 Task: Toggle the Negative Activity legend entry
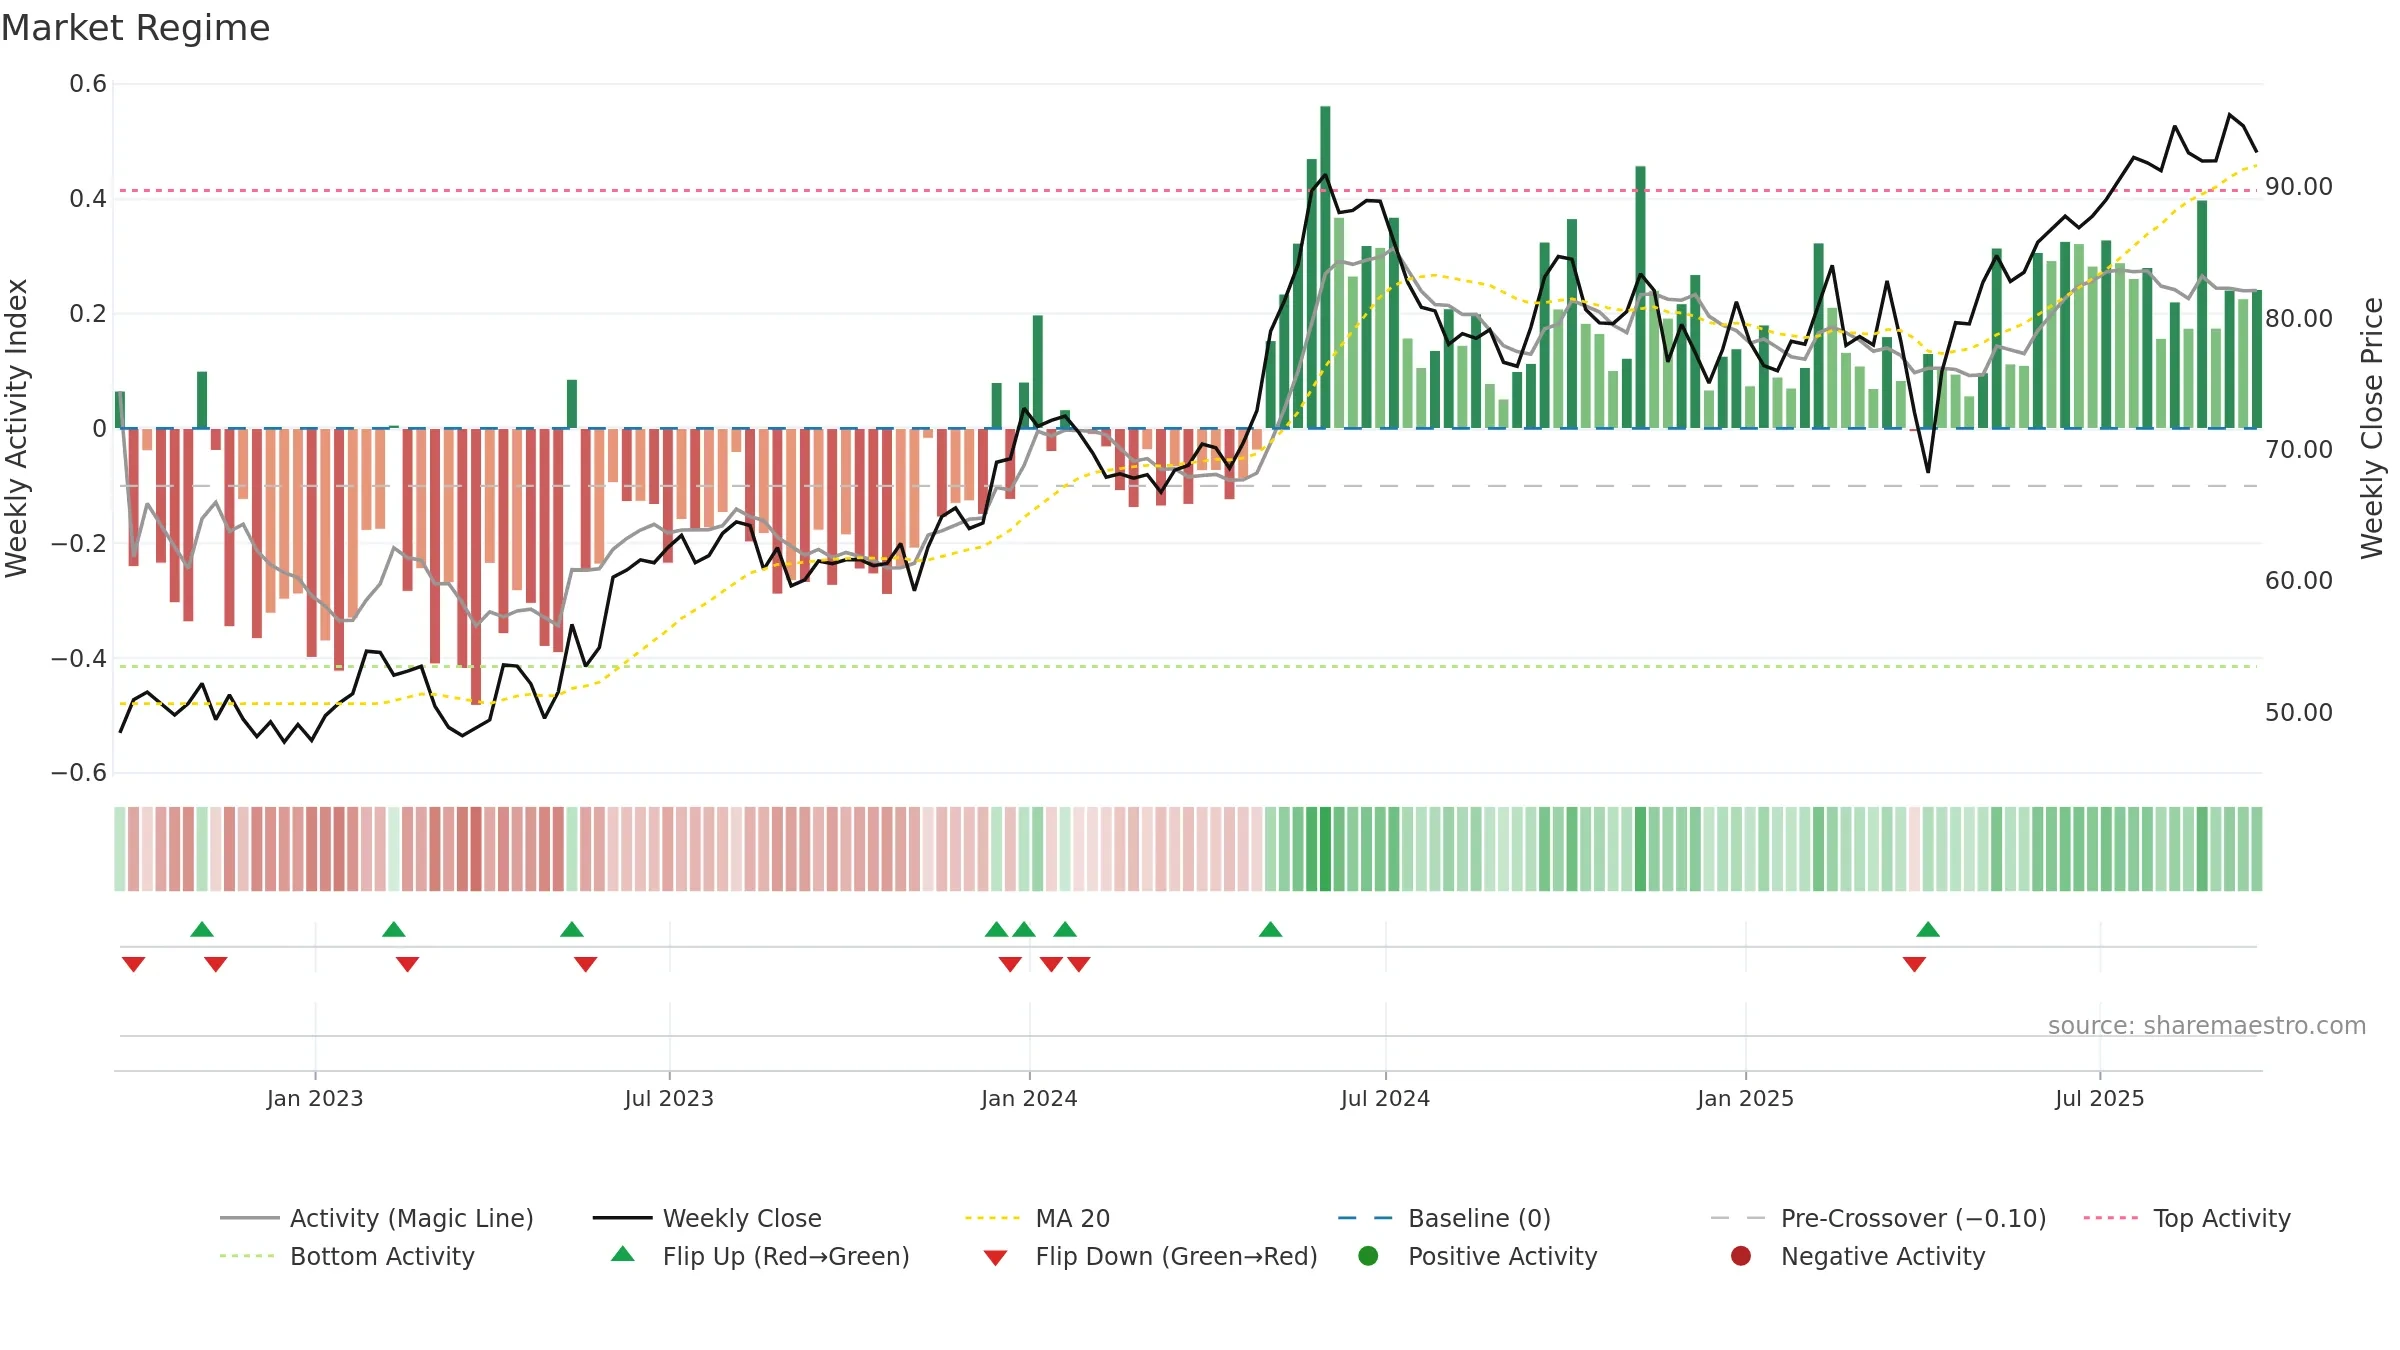[1857, 1256]
